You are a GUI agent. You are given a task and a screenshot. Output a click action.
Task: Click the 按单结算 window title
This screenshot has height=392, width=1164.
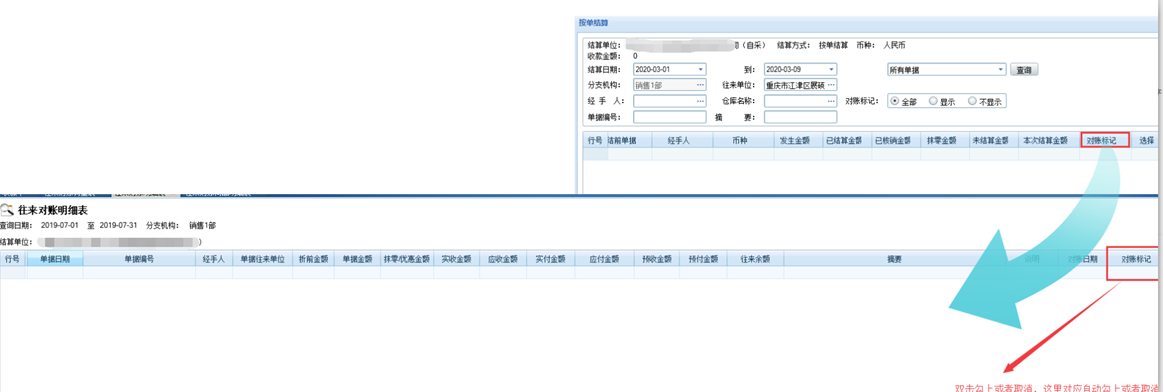594,23
